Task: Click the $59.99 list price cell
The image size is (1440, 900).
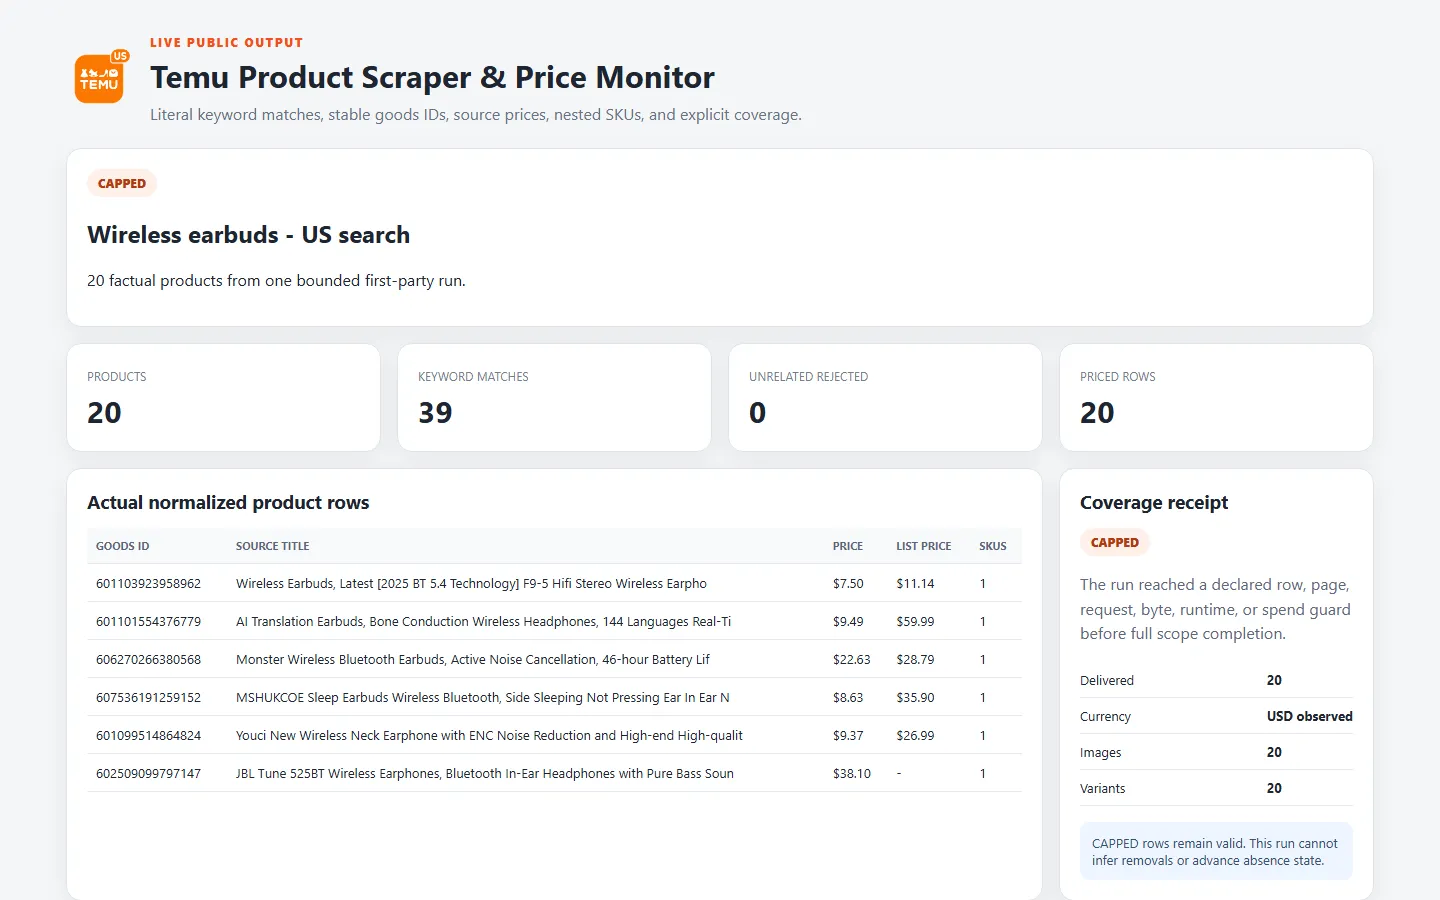Action: pyautogui.click(x=915, y=621)
